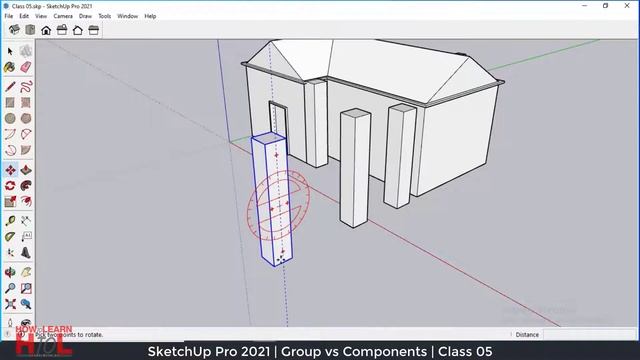640x360 pixels.
Task: Select the Dimensions tool
Action: pyautogui.click(x=26, y=221)
